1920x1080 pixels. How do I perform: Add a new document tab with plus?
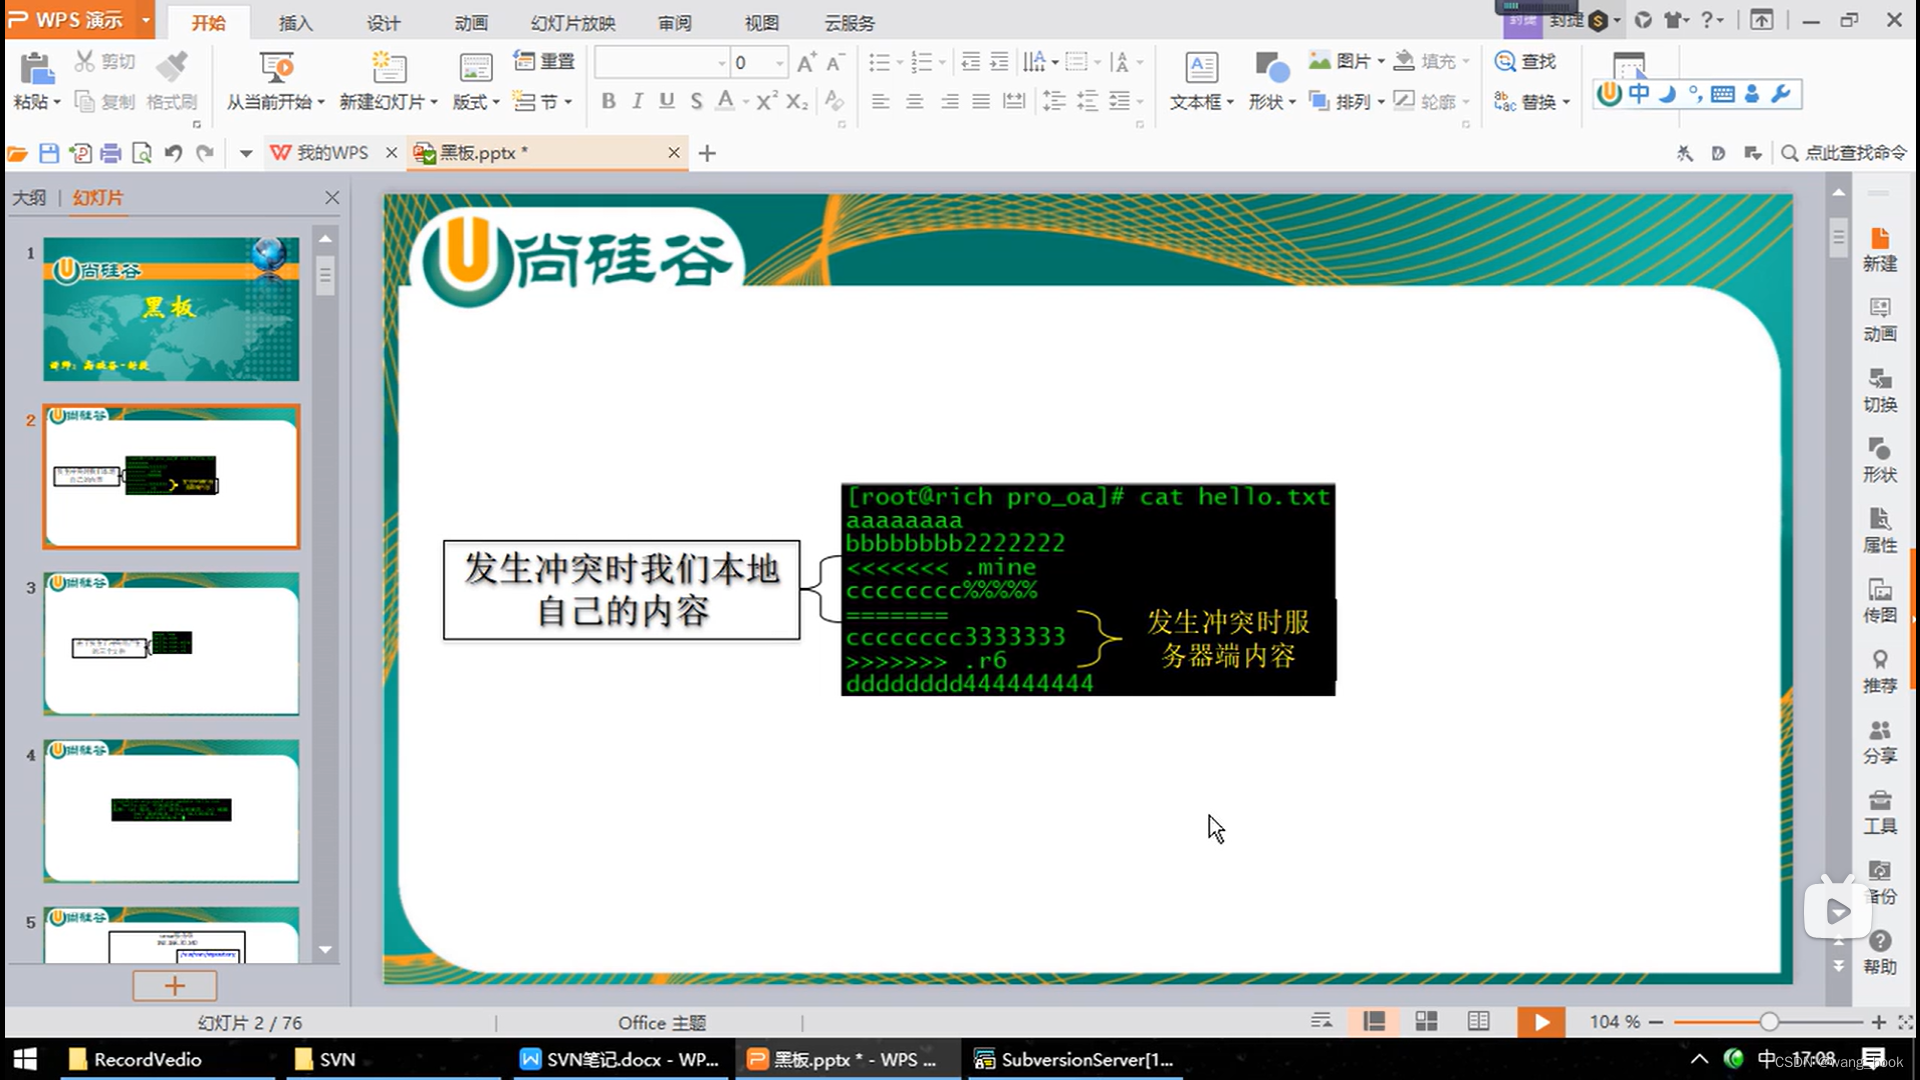707,153
